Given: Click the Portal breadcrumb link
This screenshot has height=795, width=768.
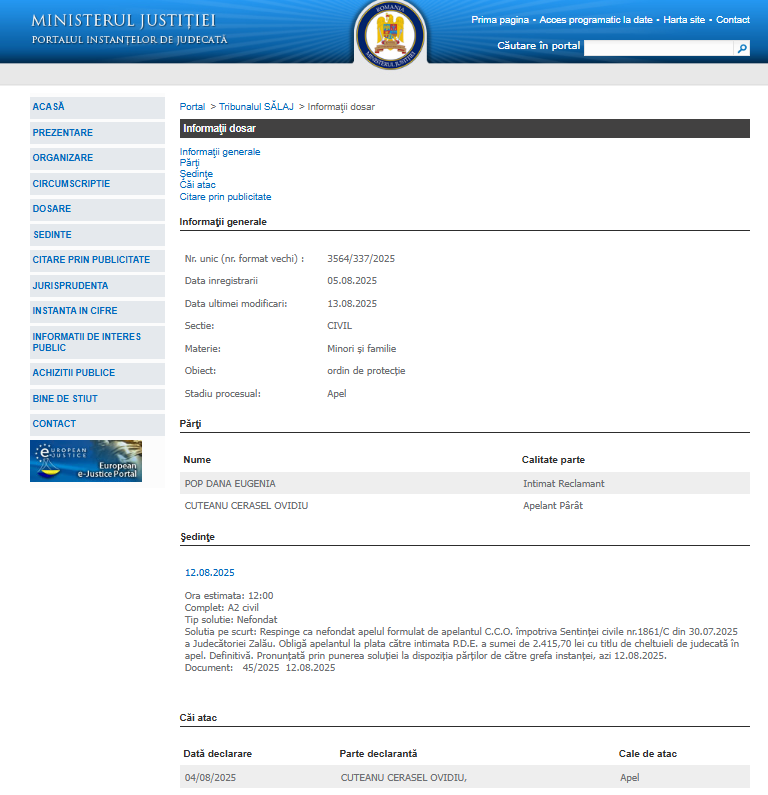Looking at the screenshot, I should pos(192,107).
